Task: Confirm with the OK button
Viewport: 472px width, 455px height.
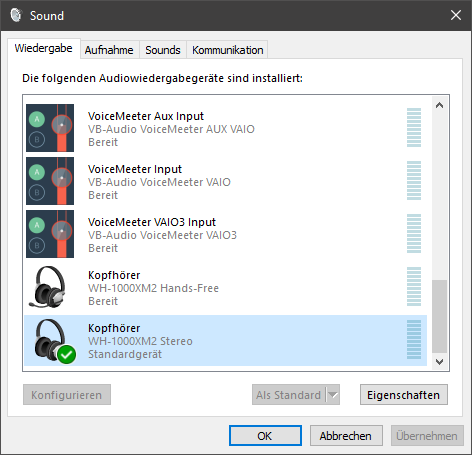Action: point(265,436)
